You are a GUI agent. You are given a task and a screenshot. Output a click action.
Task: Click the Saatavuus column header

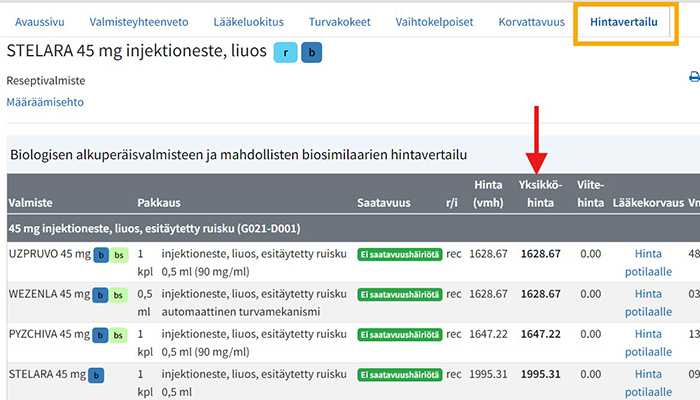point(383,203)
